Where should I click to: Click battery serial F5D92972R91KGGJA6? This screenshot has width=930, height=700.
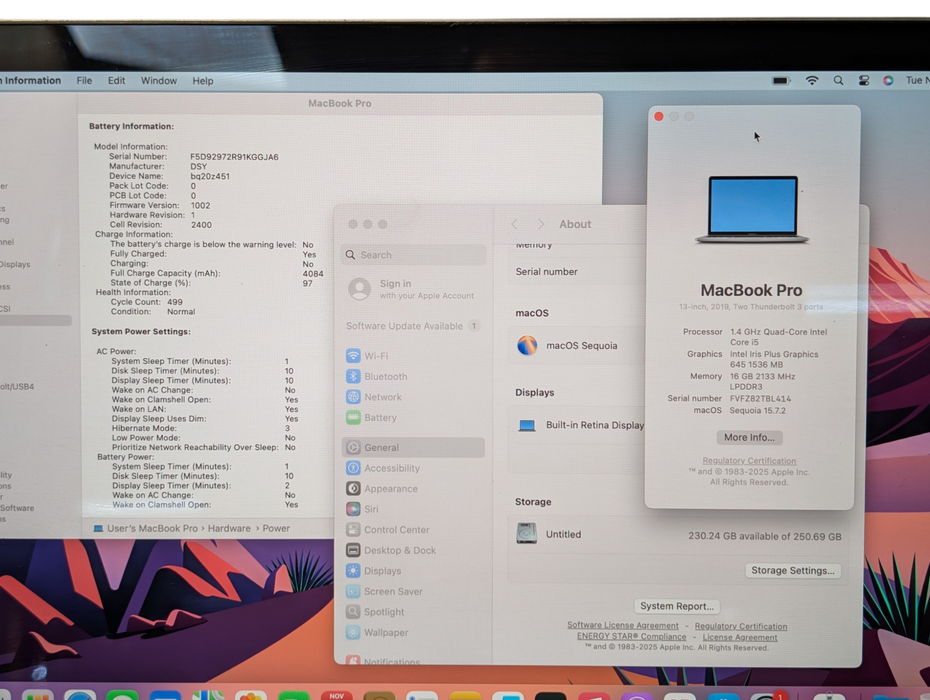pos(234,157)
